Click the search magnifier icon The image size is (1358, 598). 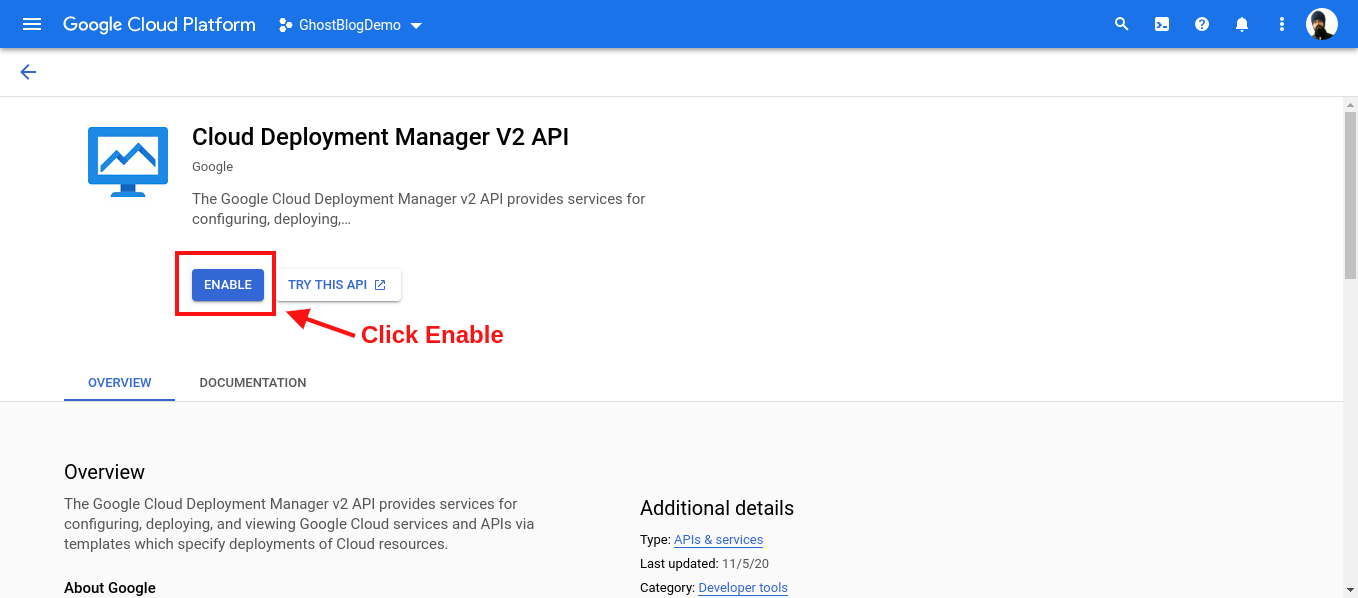[x=1122, y=24]
